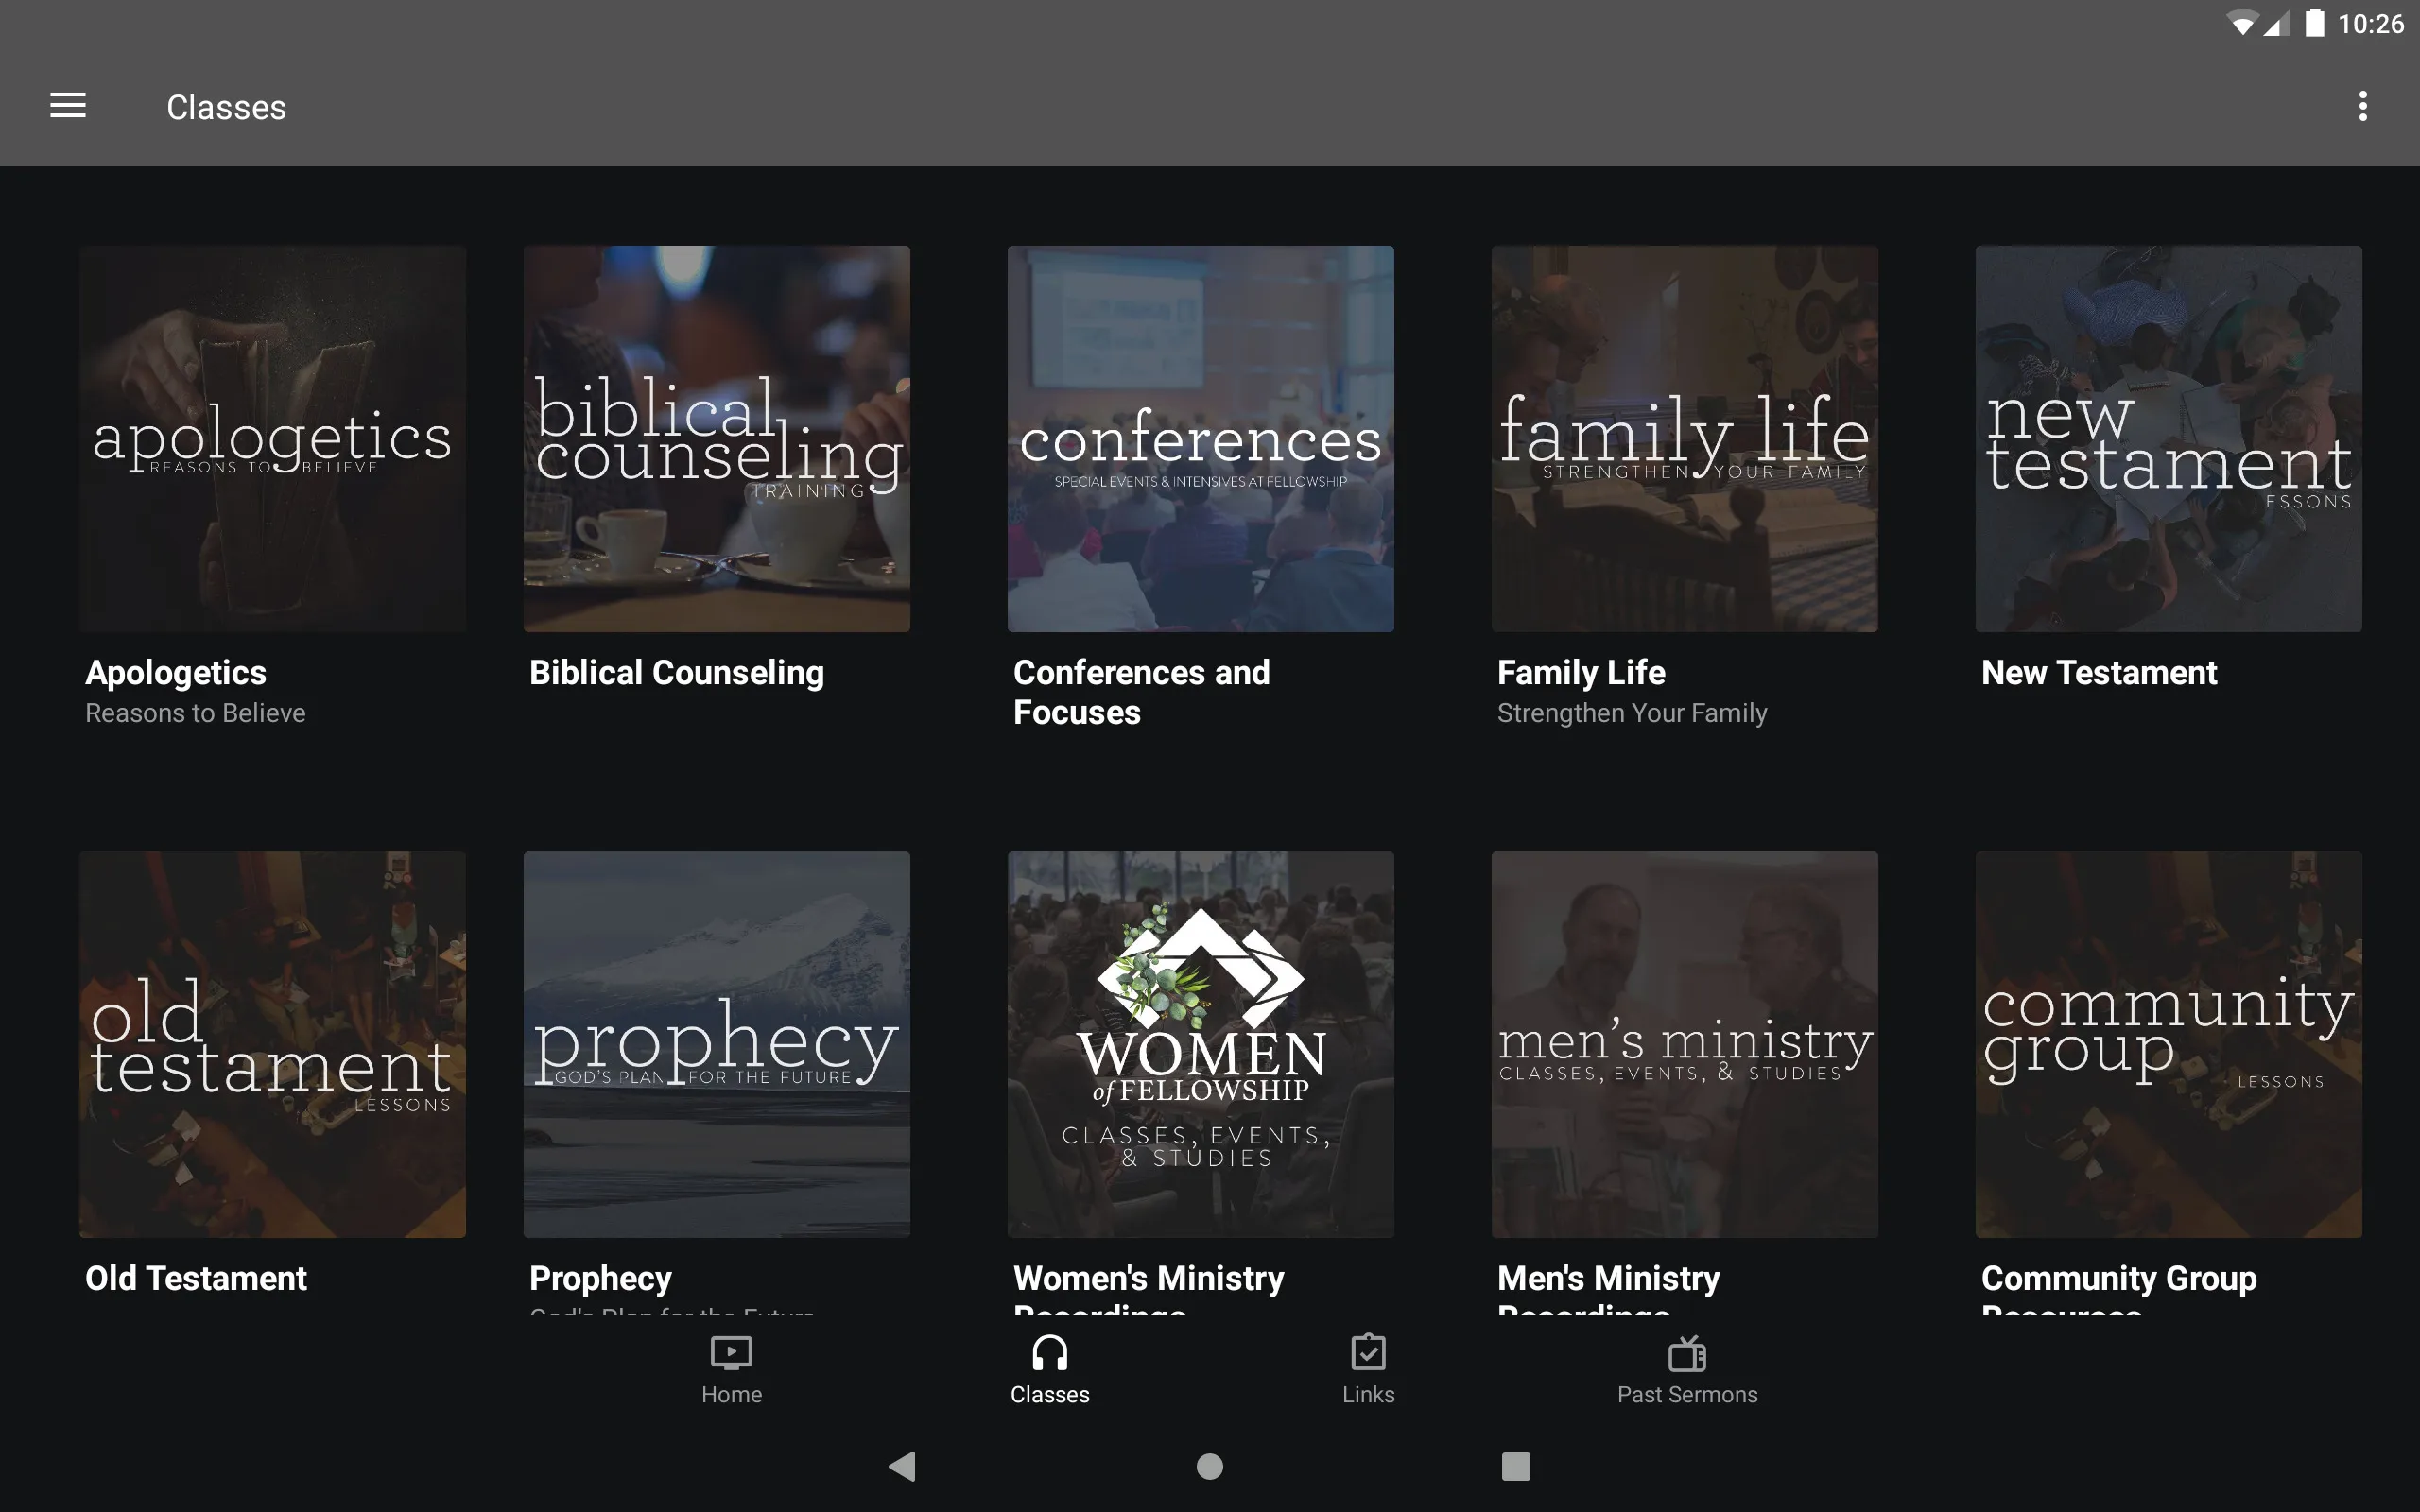Open Conferences and Focuses section

pos(1199,438)
